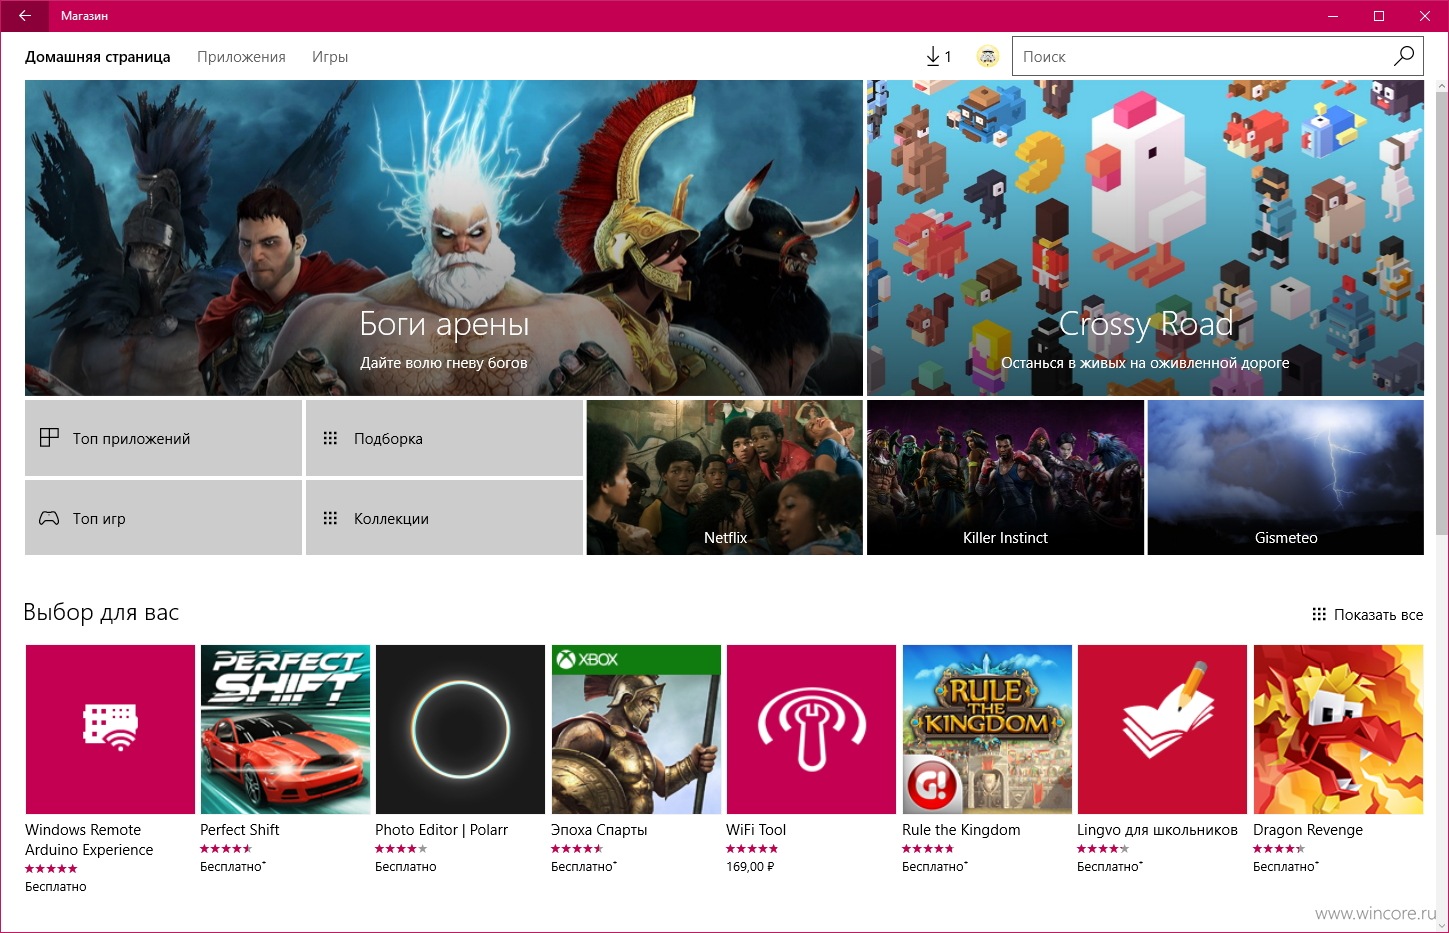Click the star rating under Perfect Shift

click(226, 849)
